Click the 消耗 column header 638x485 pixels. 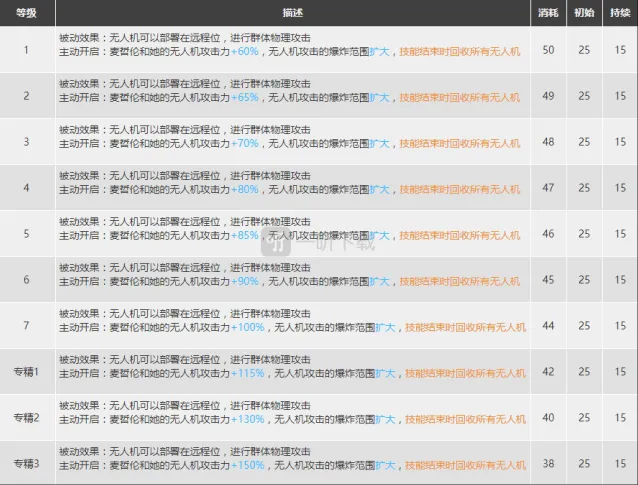click(547, 13)
